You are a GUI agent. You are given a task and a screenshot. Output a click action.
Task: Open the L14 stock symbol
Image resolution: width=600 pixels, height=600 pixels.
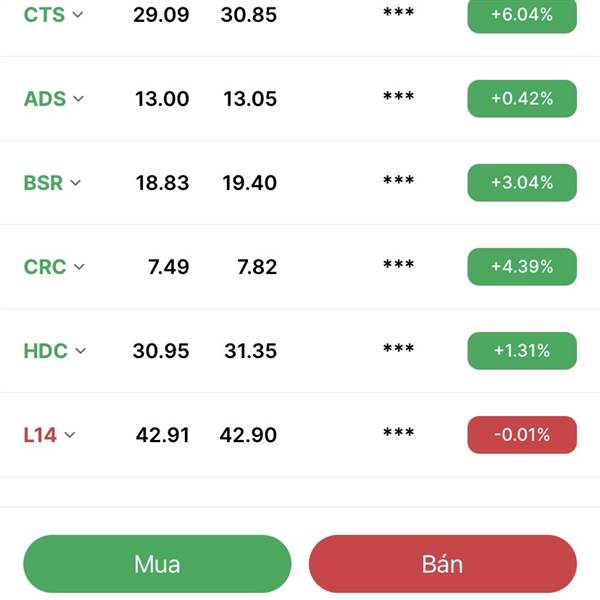point(40,435)
